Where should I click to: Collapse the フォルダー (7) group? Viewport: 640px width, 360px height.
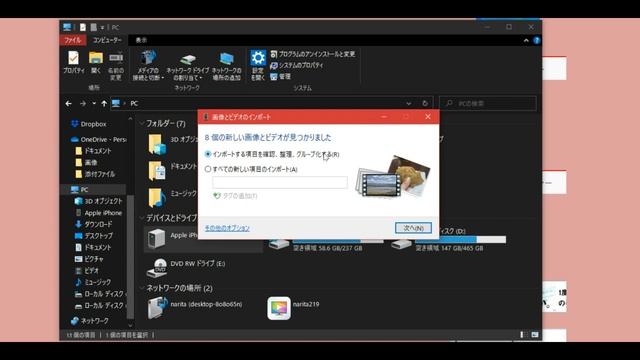tap(142, 124)
